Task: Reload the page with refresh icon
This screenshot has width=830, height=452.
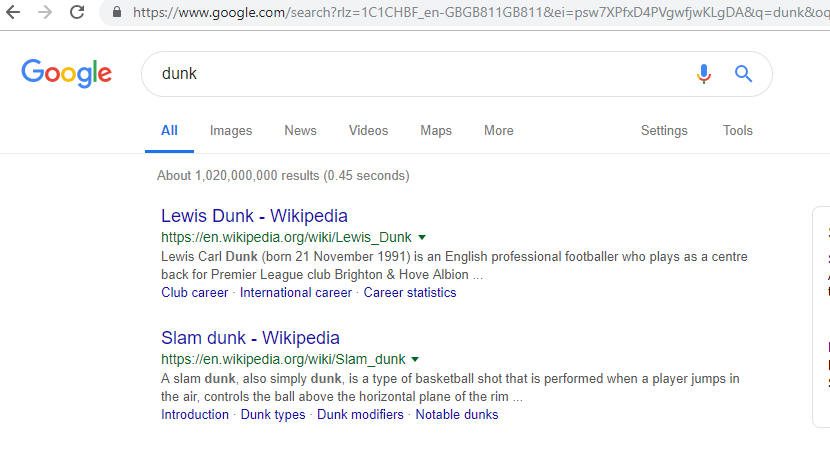Action: pyautogui.click(x=77, y=12)
